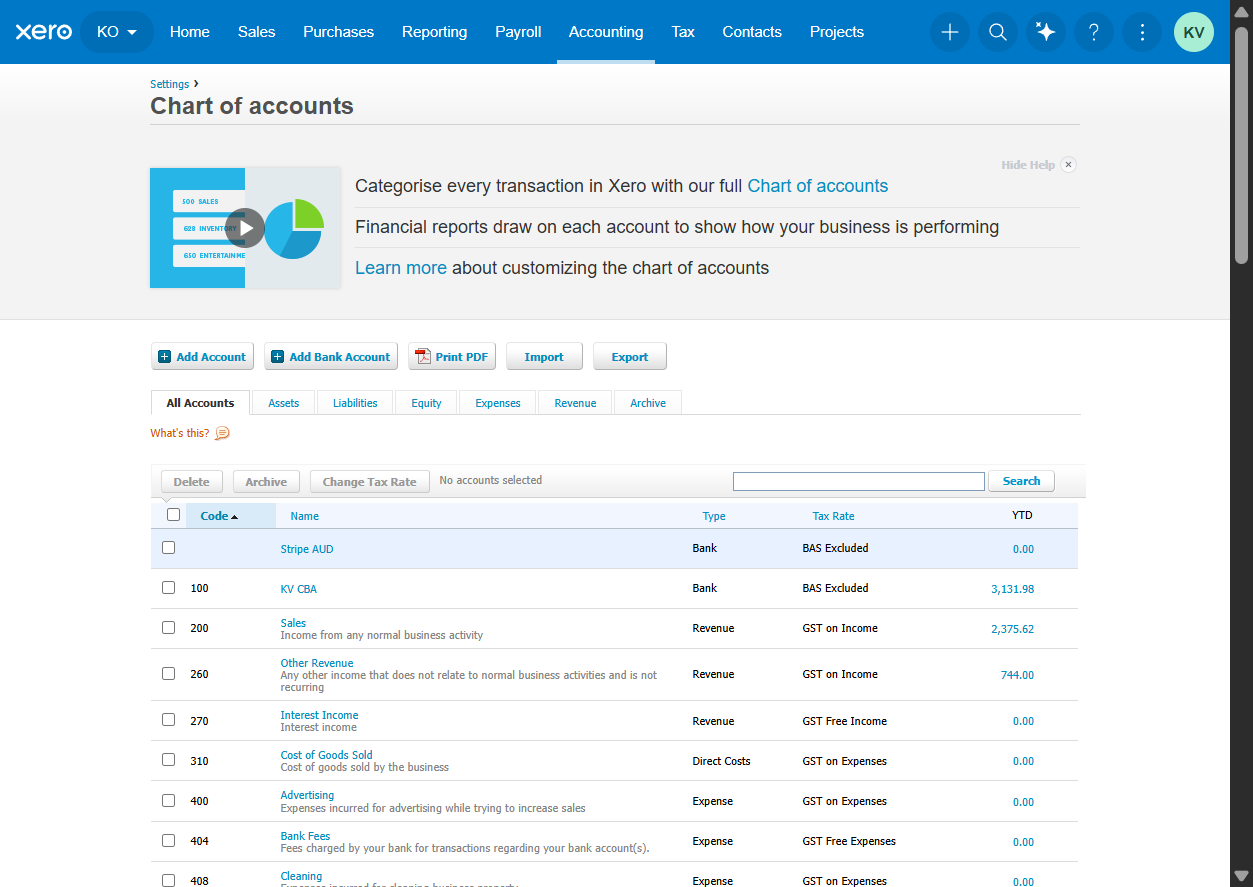Tick the Stripe AUD row checkbox
This screenshot has height=887, width=1253.
click(168, 548)
